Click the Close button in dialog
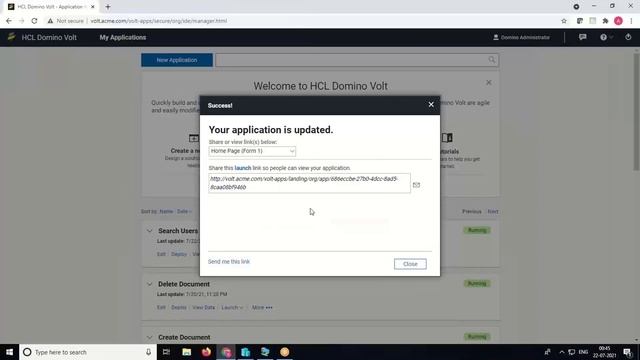Screen dimensions: 640x360 410,264
